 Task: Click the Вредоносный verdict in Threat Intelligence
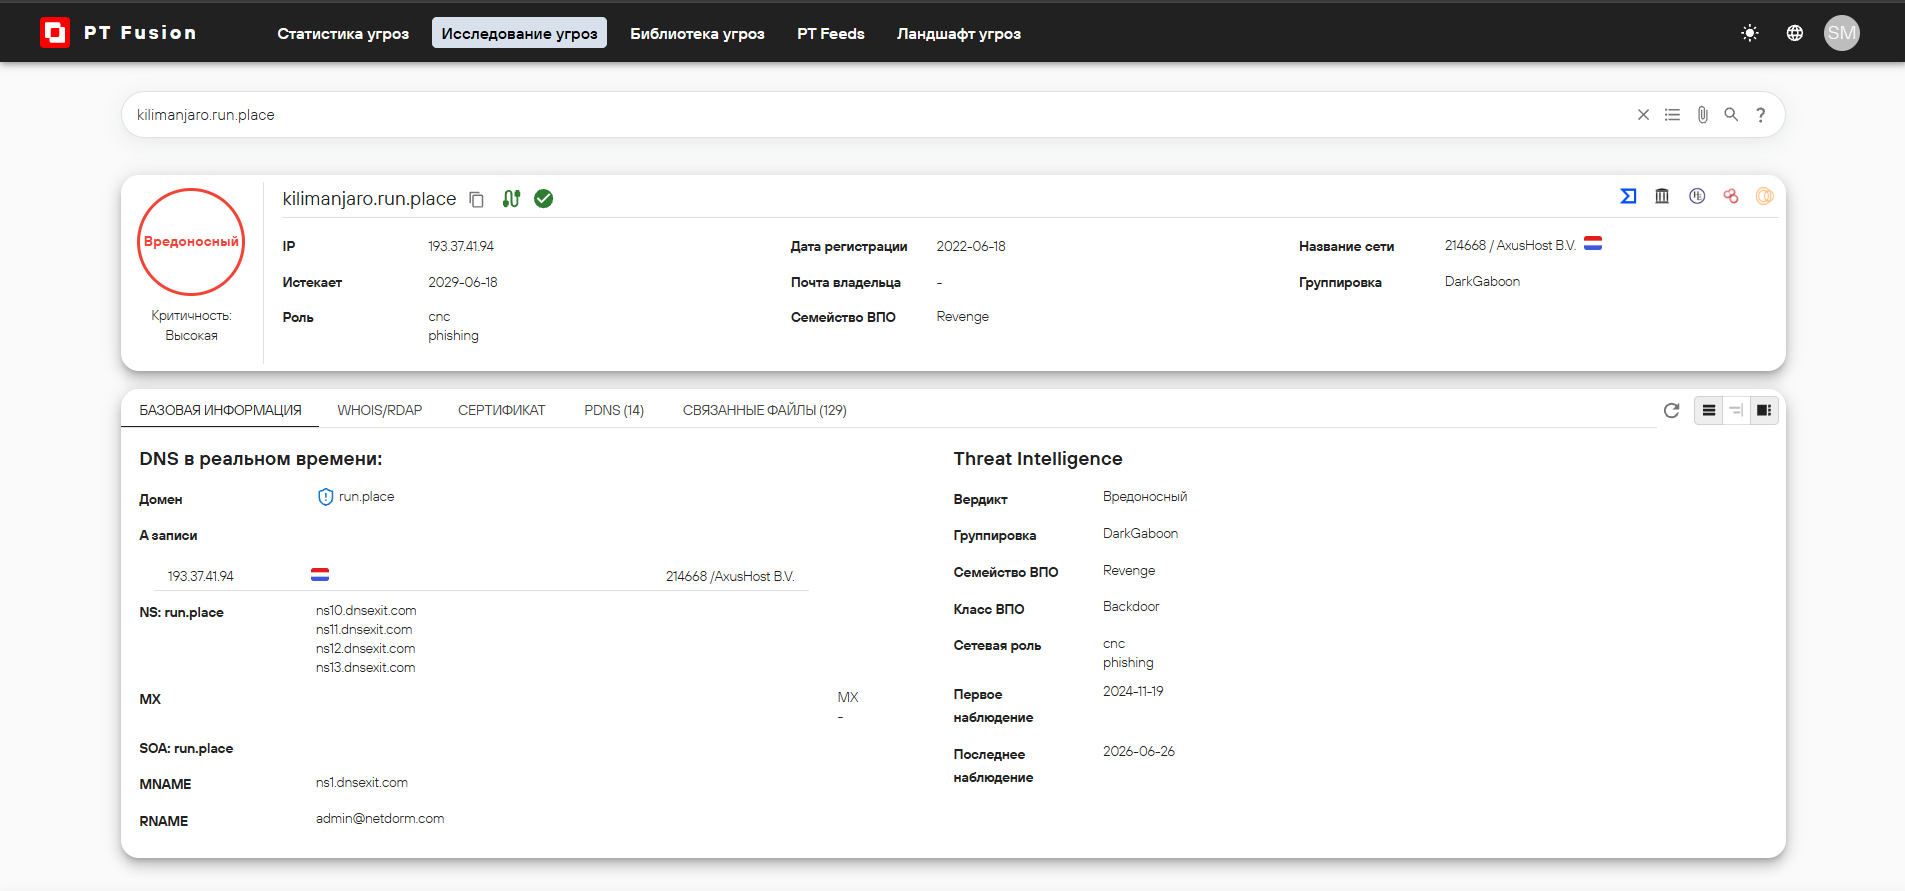[1145, 496]
